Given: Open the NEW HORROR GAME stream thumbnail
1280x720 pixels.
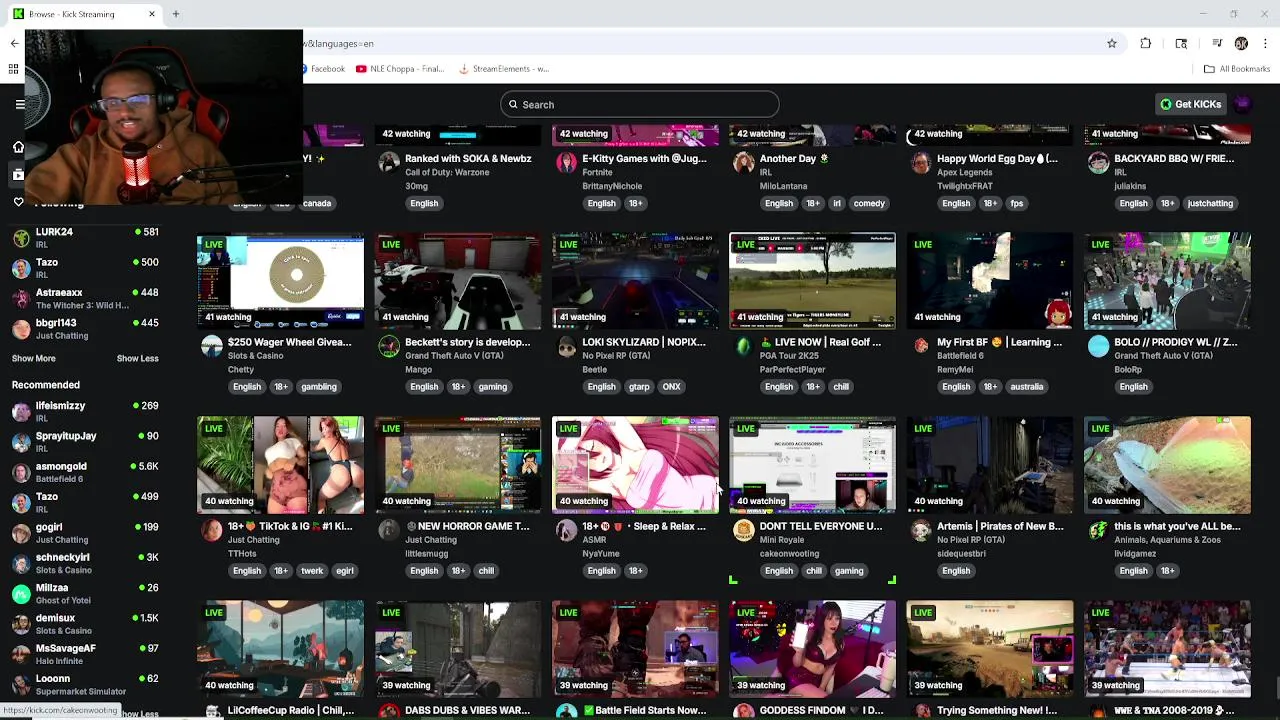Looking at the screenshot, I should 458,465.
